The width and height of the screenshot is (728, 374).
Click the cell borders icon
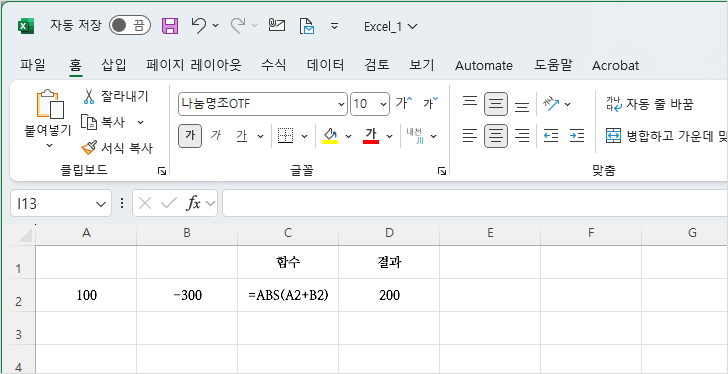coord(286,135)
